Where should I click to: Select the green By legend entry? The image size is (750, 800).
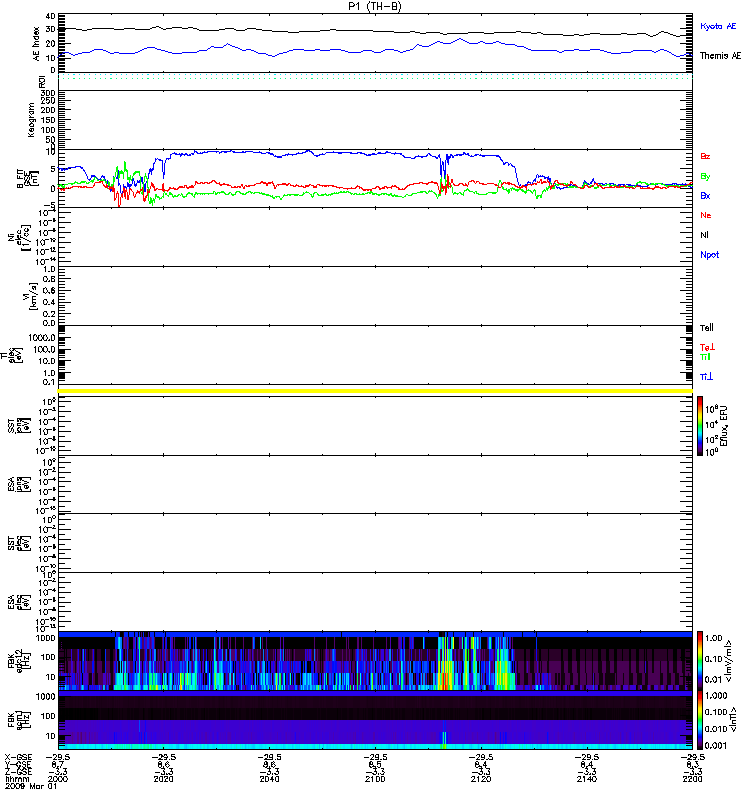pyautogui.click(x=705, y=177)
